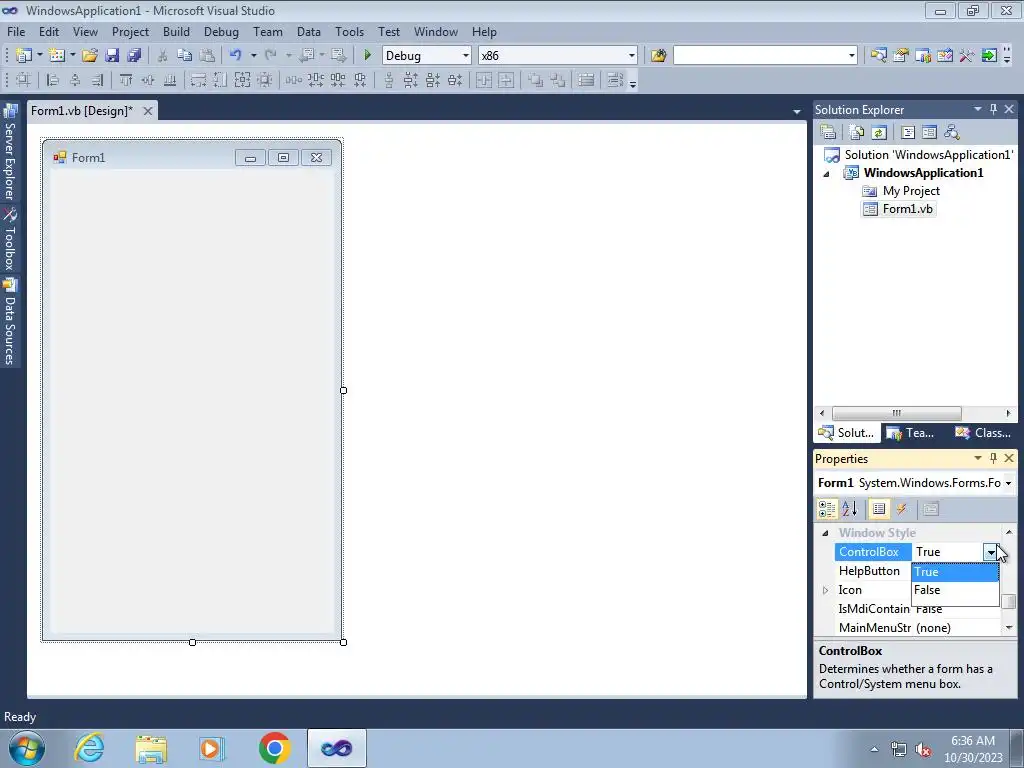The height and width of the screenshot is (768, 1024).
Task: Open the ControlBox value dropdown arrow
Action: (991, 552)
